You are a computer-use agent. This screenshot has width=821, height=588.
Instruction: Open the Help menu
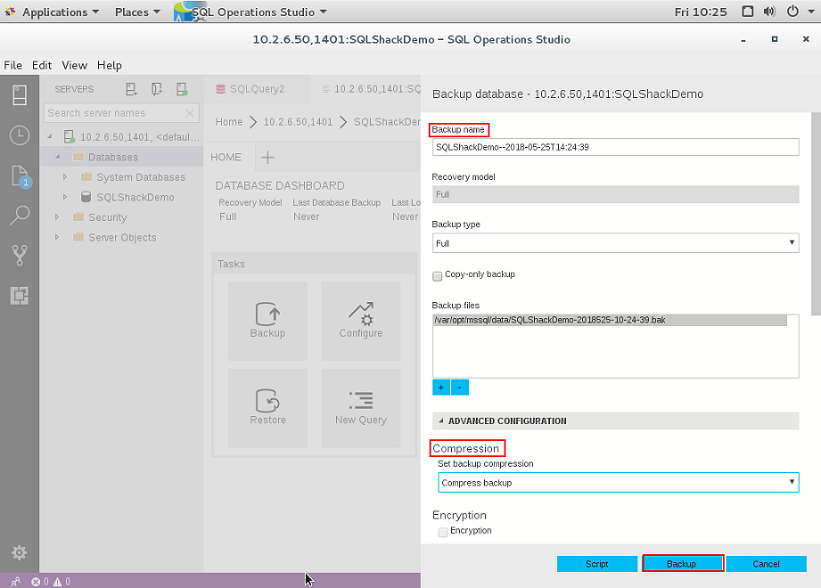(x=109, y=65)
